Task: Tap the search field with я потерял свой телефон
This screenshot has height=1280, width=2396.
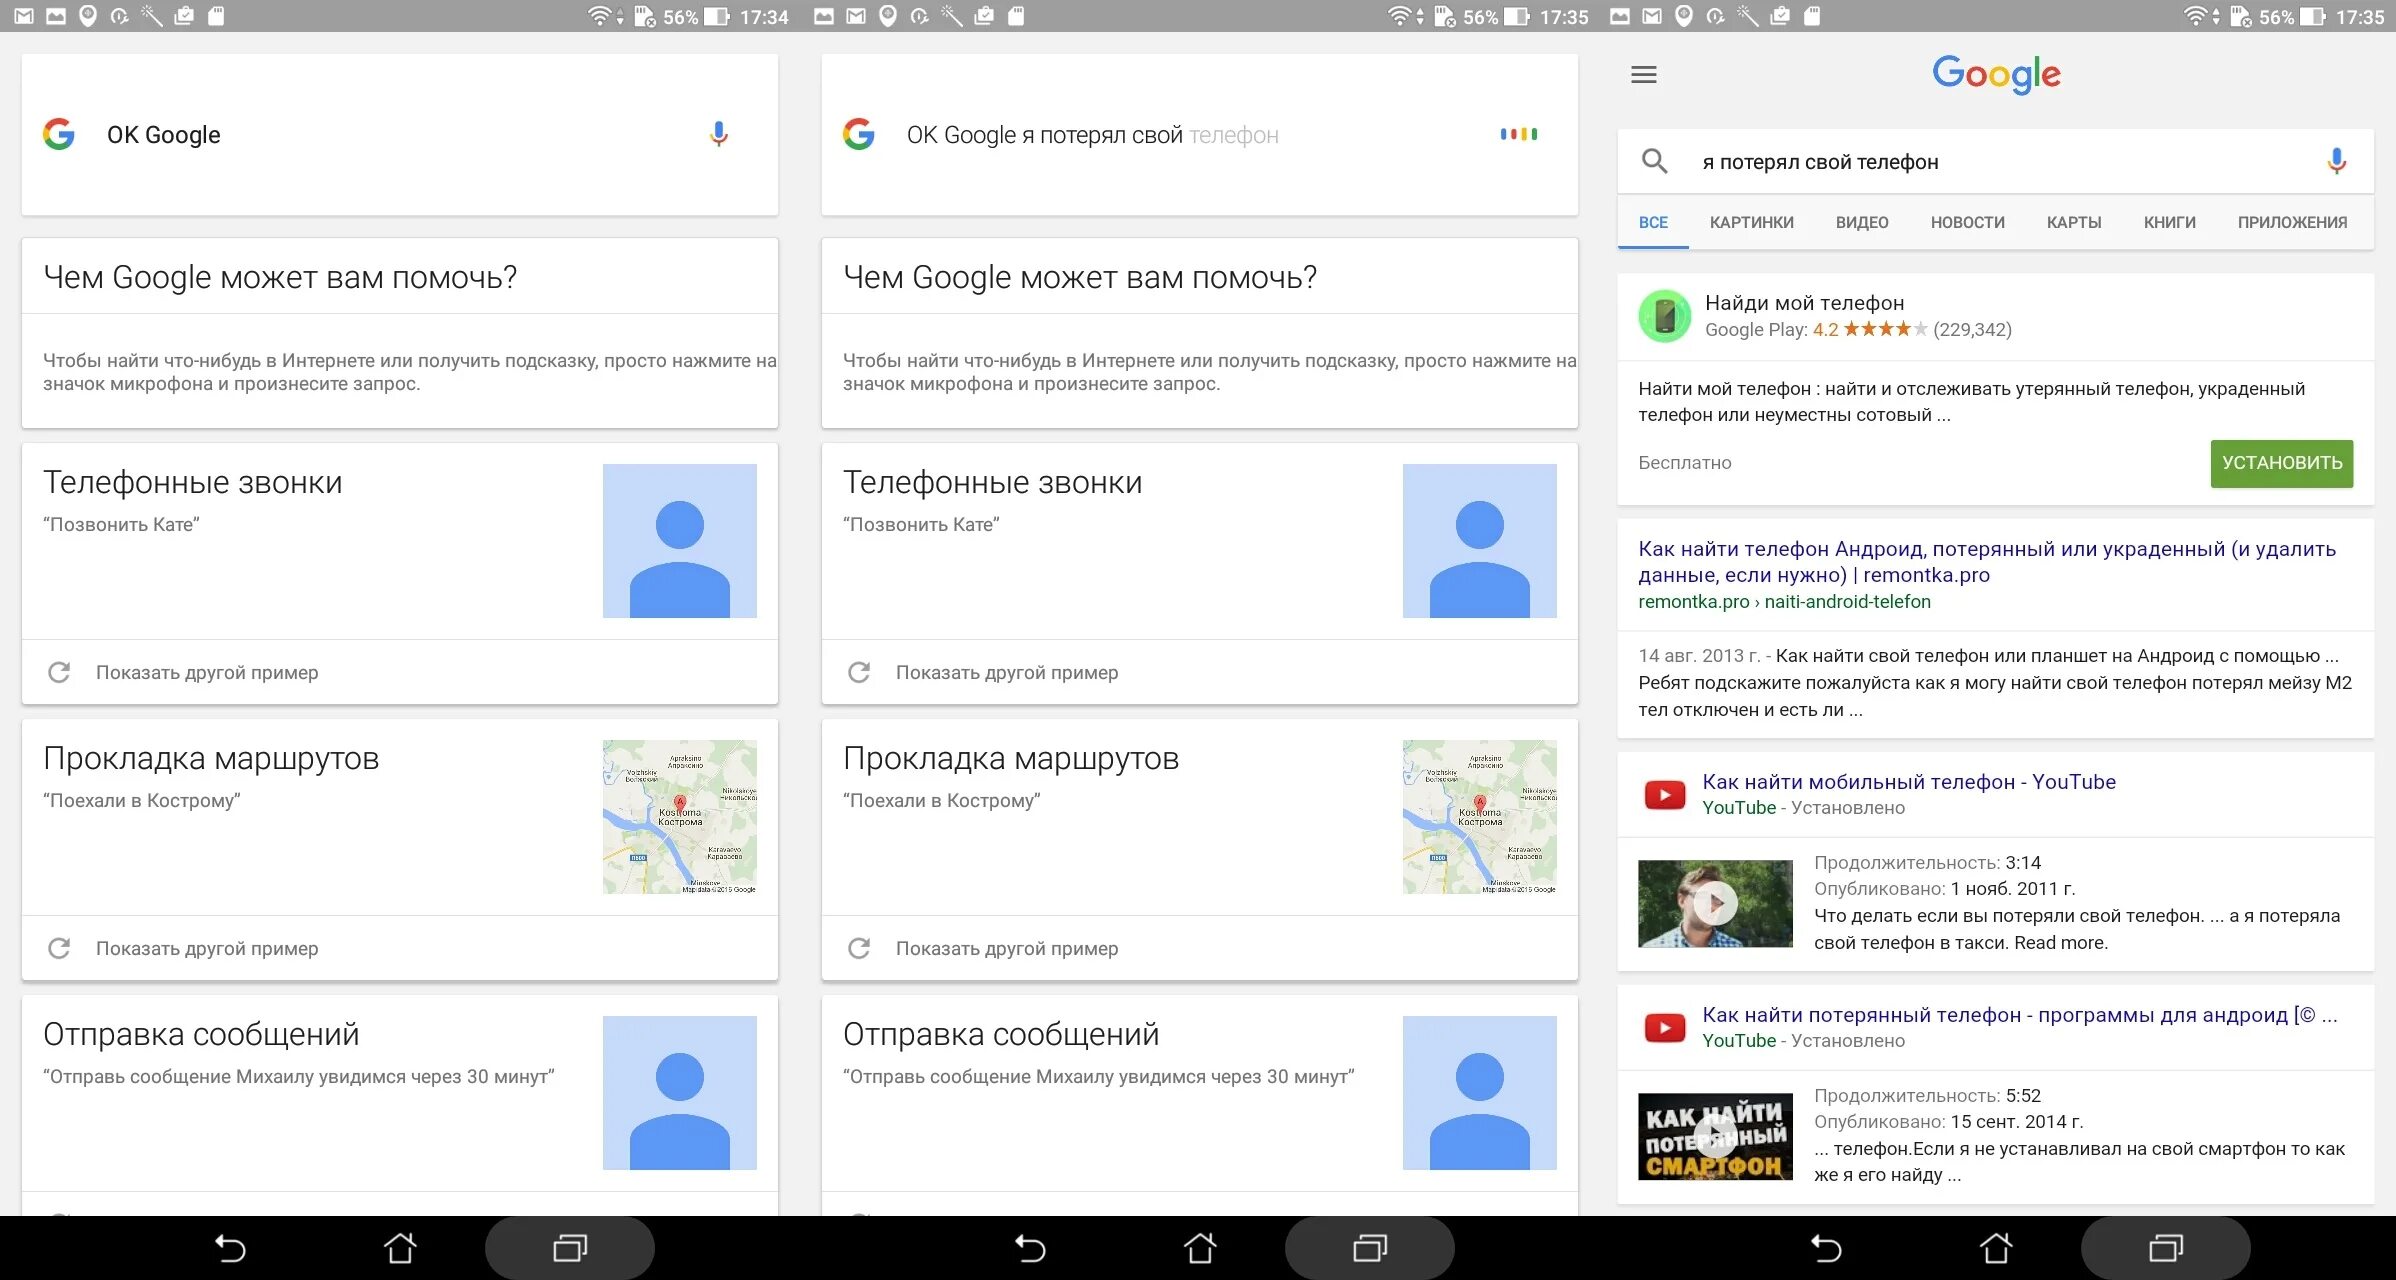Action: click(x=1995, y=161)
